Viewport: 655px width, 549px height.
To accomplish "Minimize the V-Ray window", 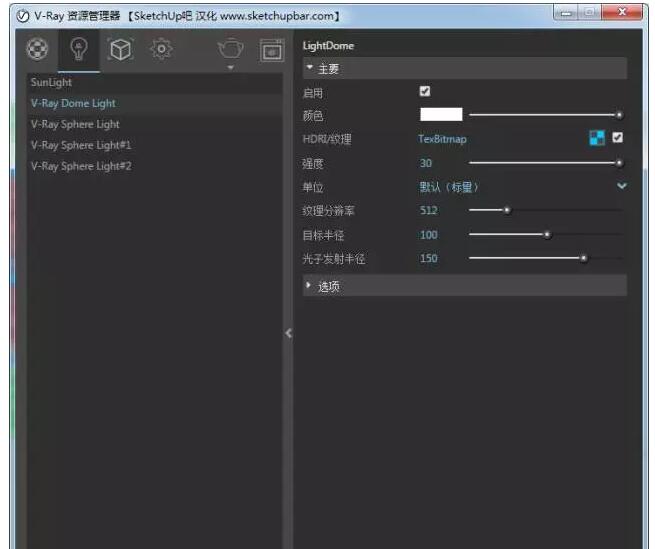I will pos(566,13).
